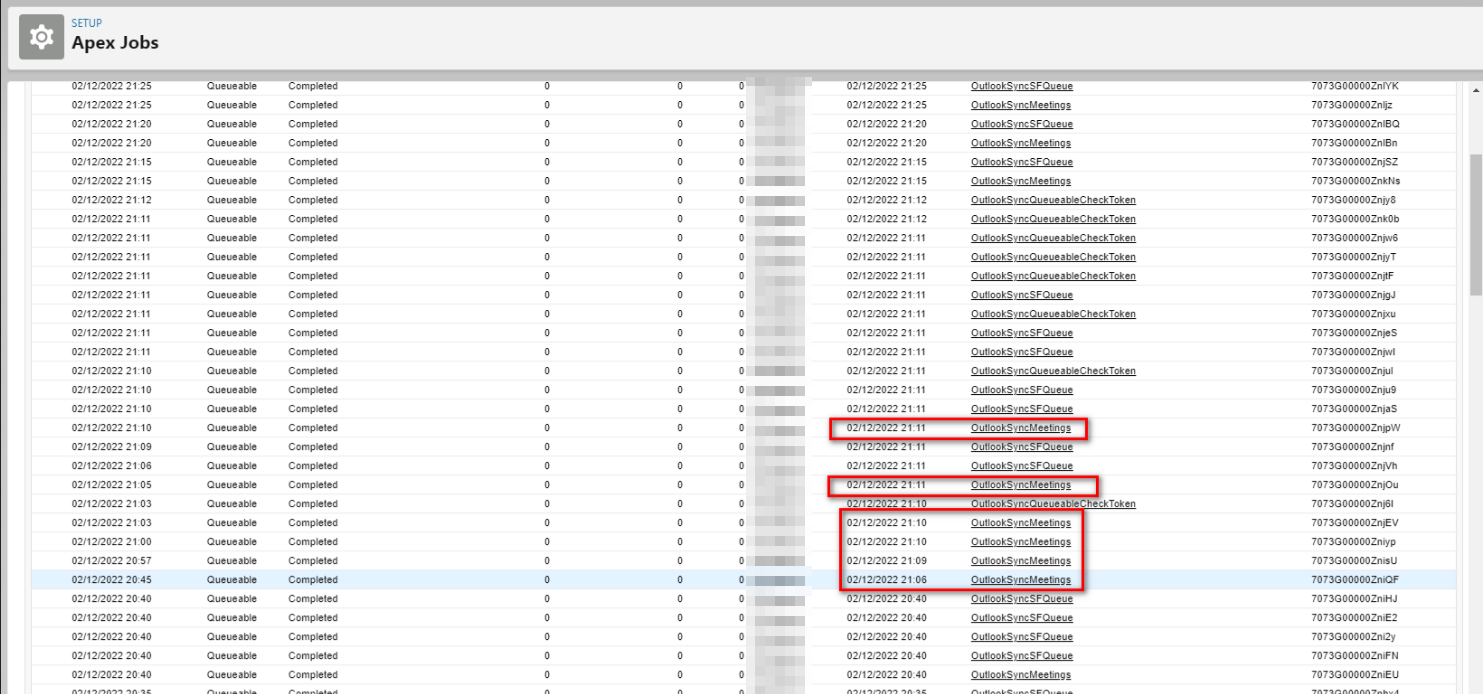Screen dimensions: 1483x694
Task: Click submitted date 02/12/2022 20:57
Action: click(112, 561)
